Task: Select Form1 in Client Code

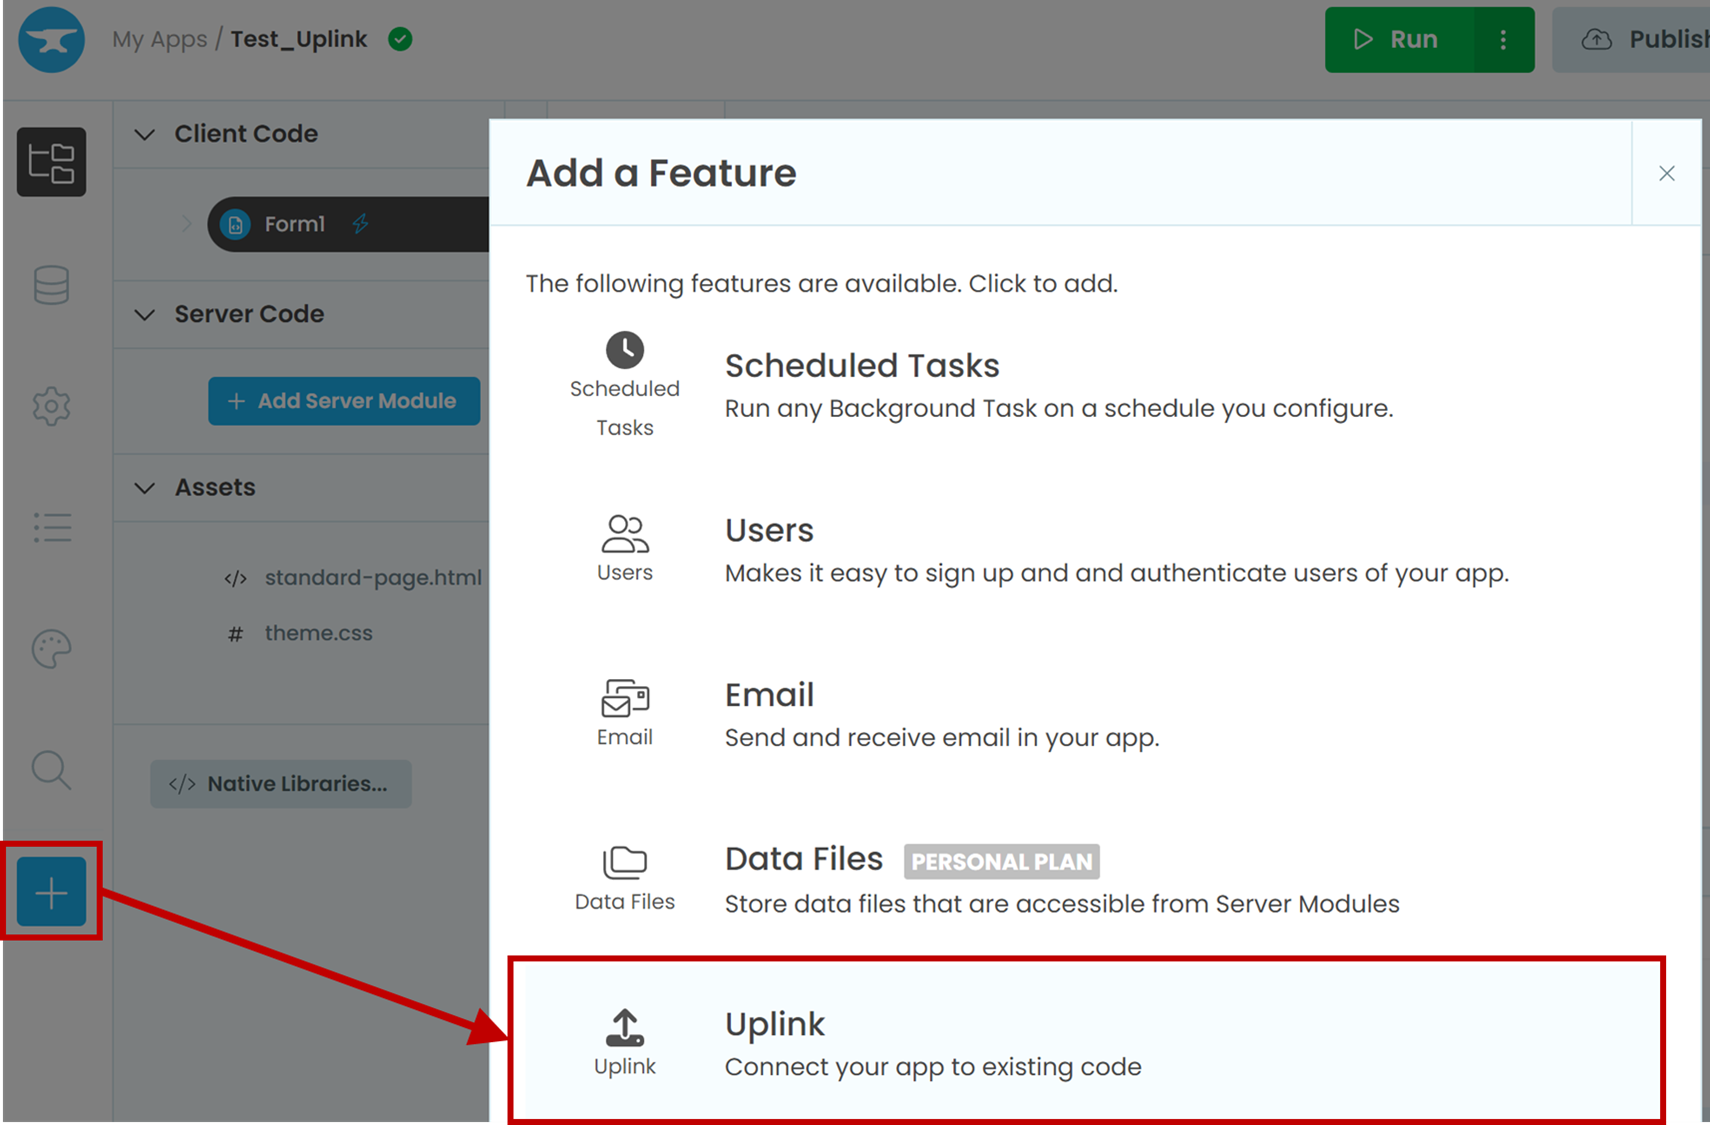Action: click(x=348, y=224)
